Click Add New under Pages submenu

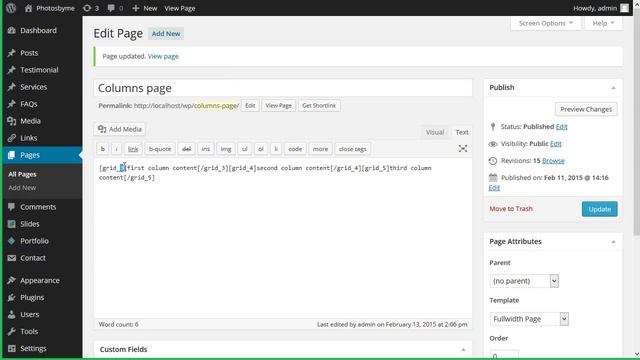[22, 188]
